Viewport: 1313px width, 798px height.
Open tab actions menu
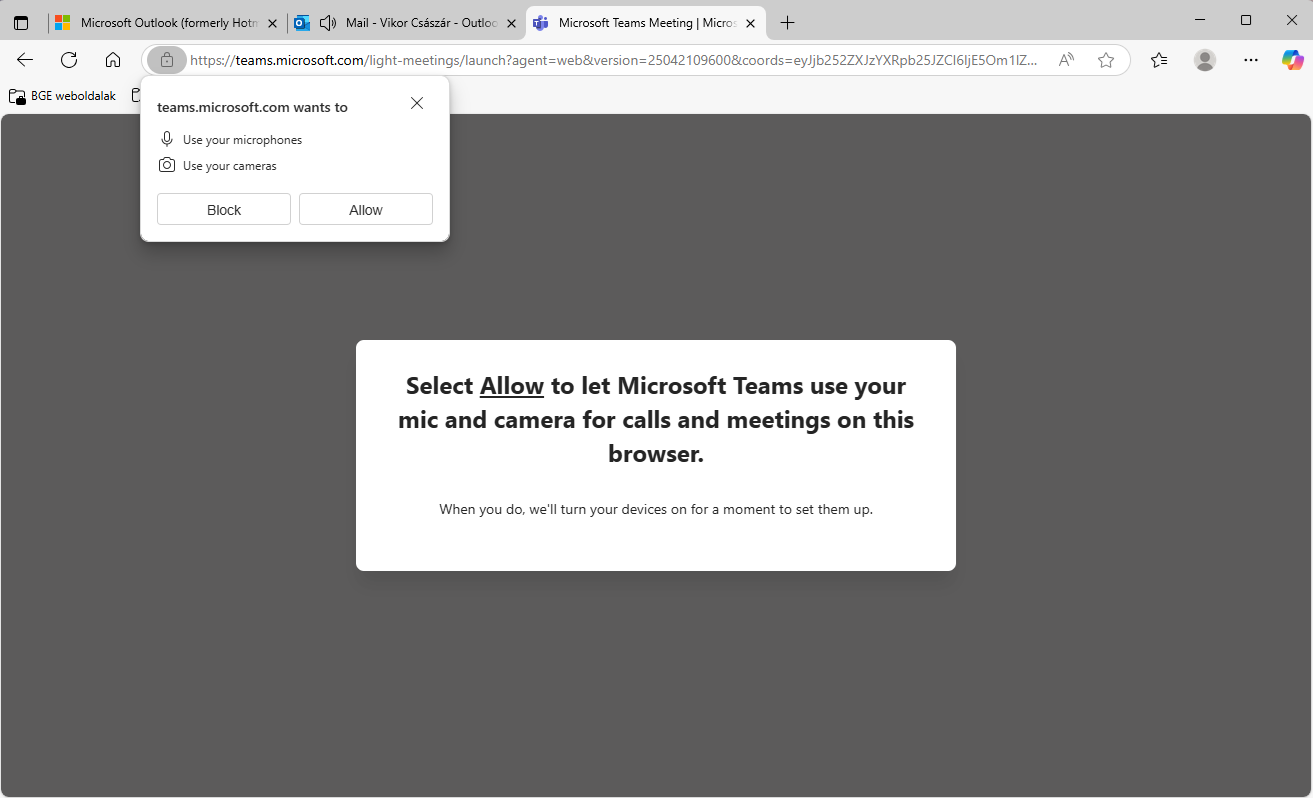pyautogui.click(x=21, y=22)
